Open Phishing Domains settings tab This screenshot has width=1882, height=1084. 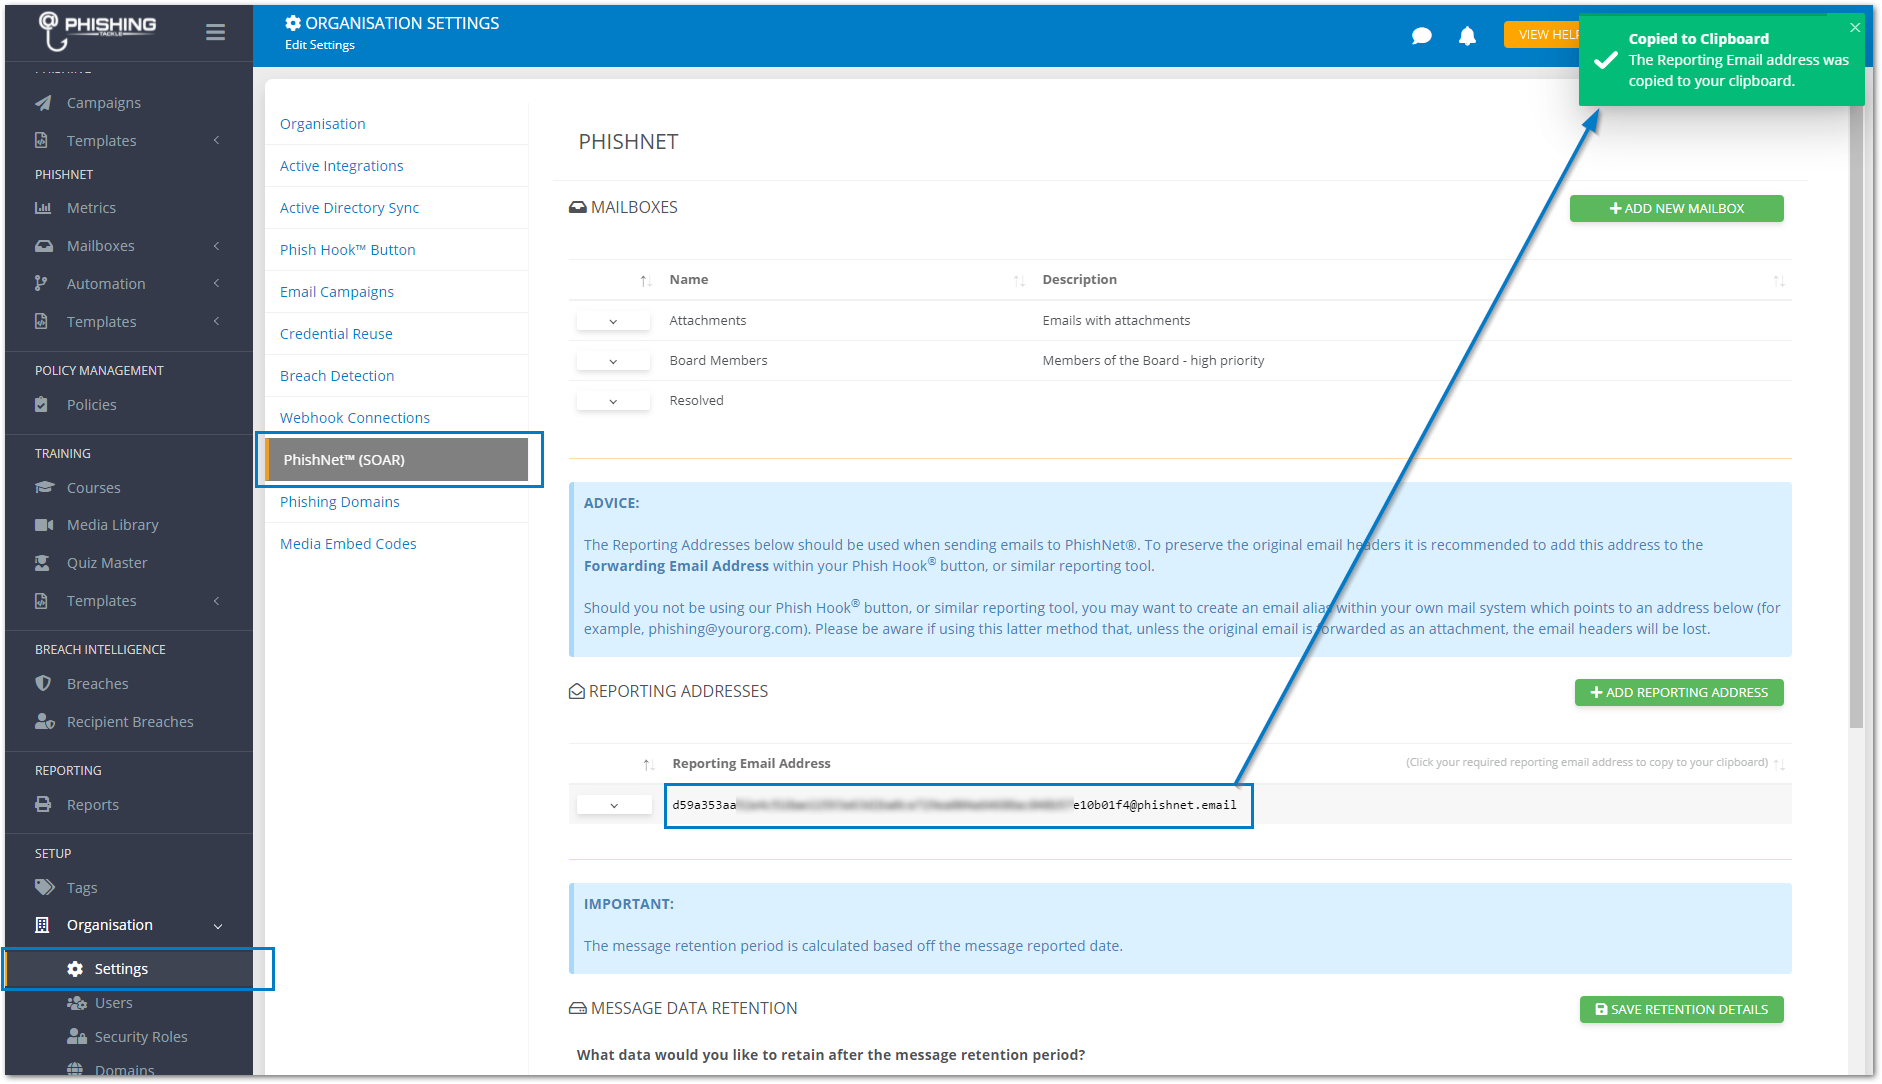[x=340, y=502]
